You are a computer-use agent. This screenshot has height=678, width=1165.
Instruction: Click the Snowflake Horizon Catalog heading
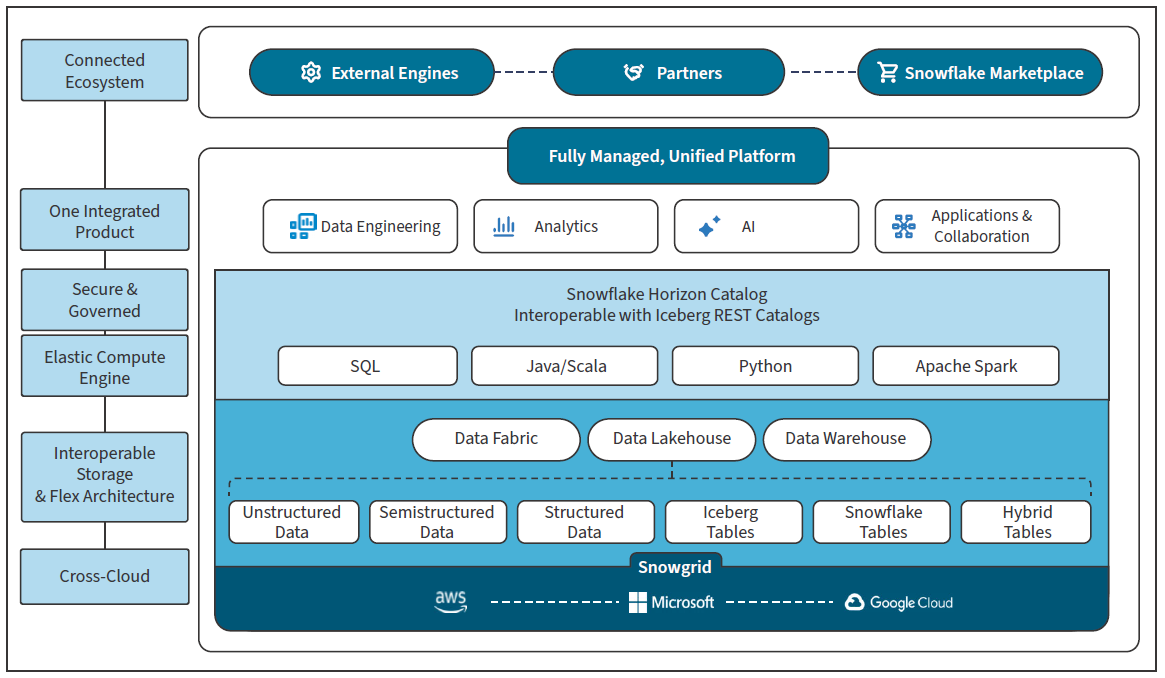point(666,294)
